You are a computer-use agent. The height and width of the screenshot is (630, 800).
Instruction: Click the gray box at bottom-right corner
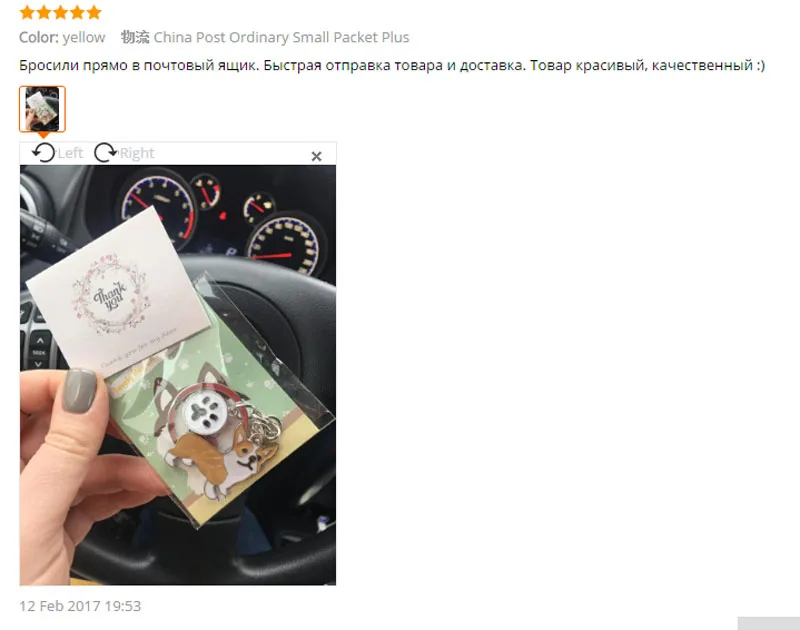pyautogui.click(x=768, y=623)
